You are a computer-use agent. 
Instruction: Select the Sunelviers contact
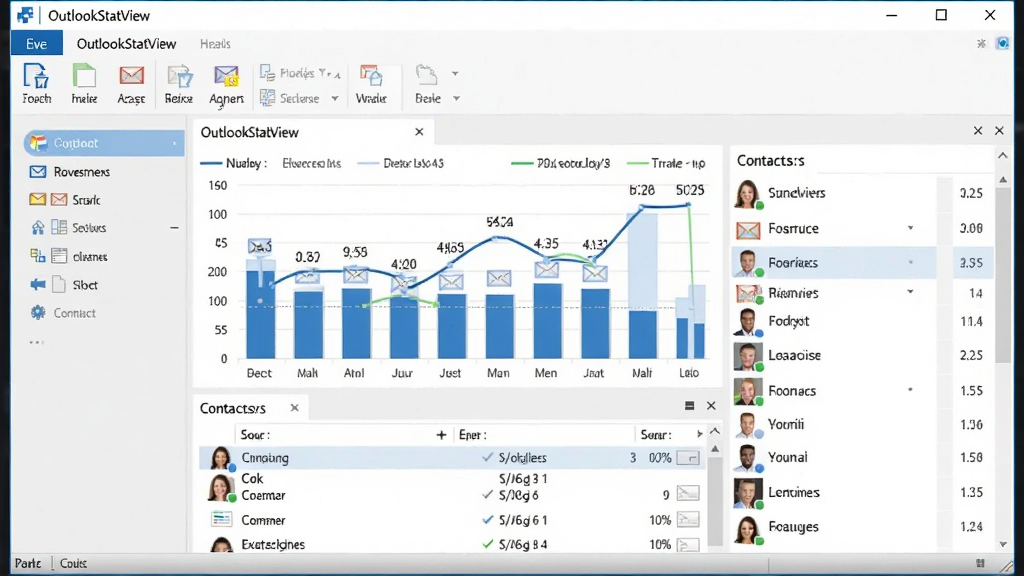pyautogui.click(x=862, y=193)
